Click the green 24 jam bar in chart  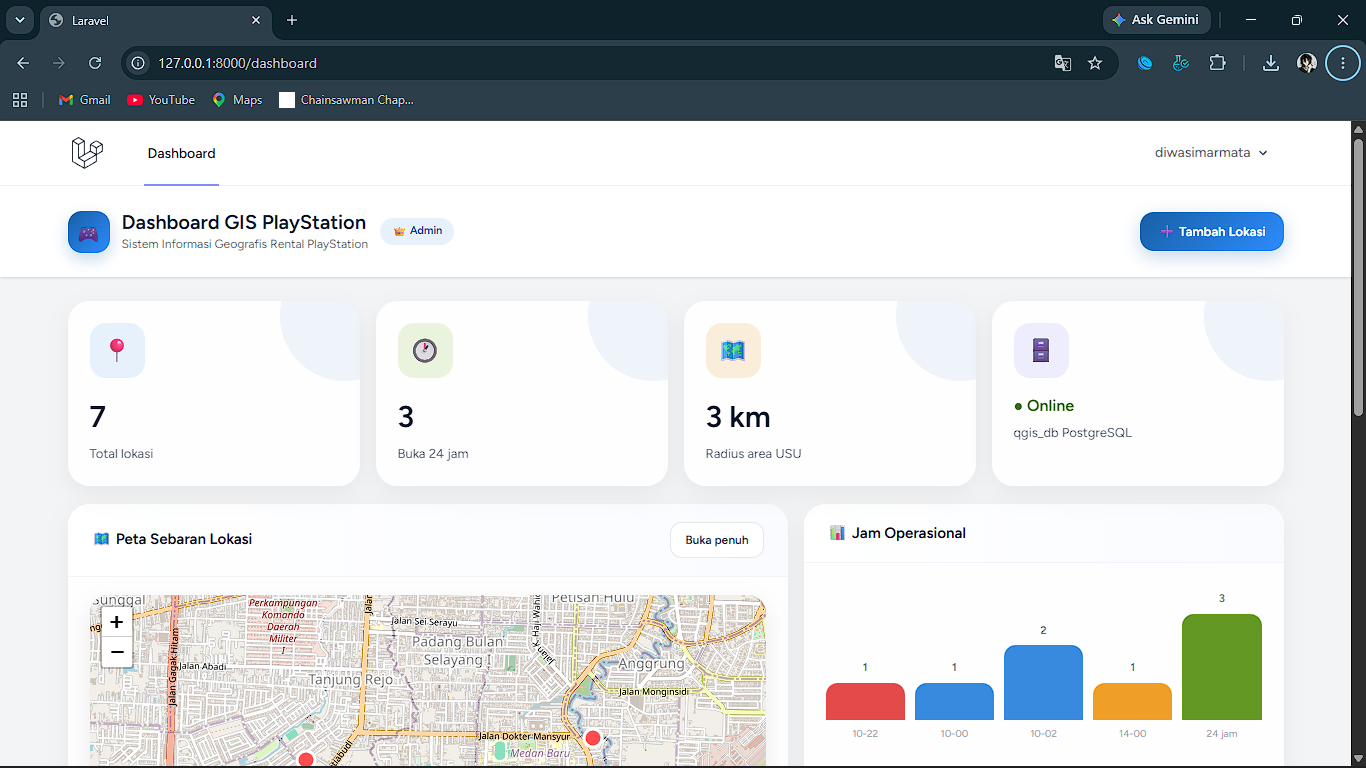coord(1221,667)
